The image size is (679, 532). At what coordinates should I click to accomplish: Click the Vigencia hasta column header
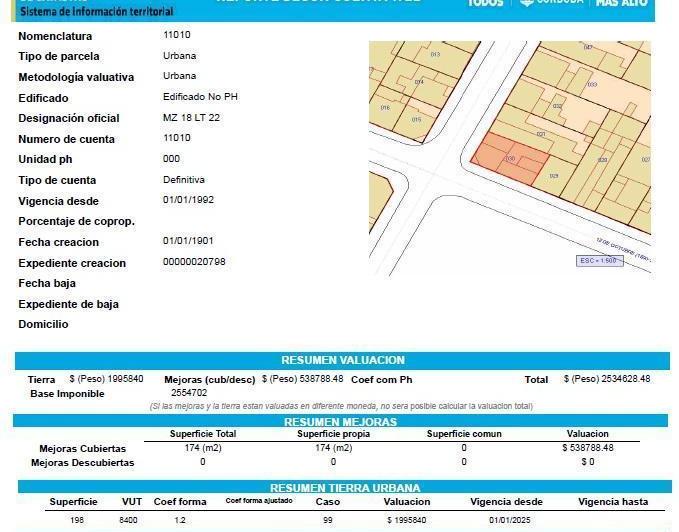613,502
